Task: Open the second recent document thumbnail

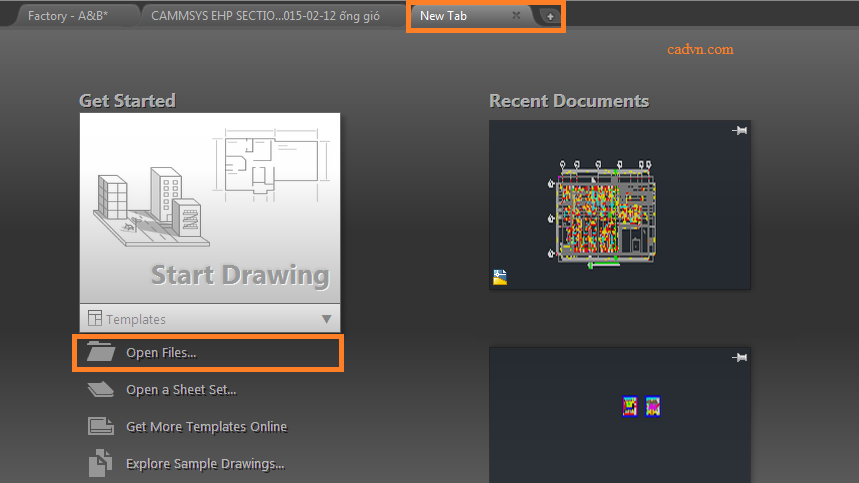Action: [620, 415]
